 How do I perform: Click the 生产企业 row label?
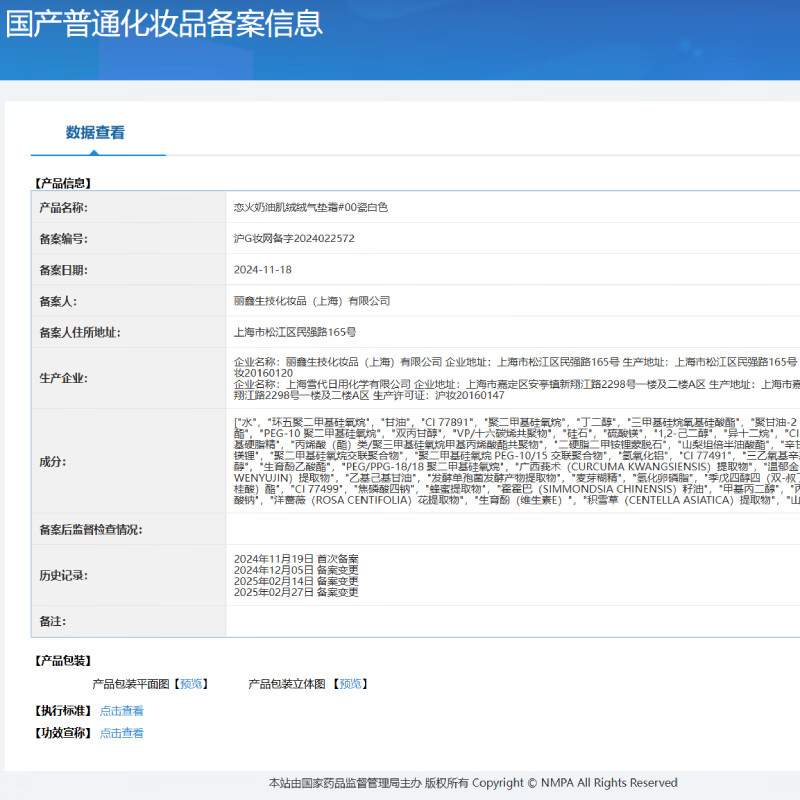63,378
